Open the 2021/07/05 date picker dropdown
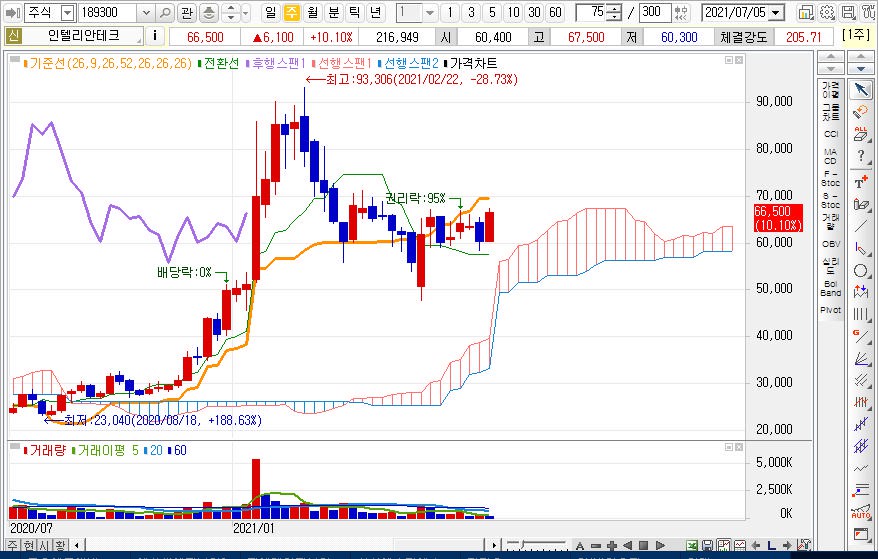The width and height of the screenshot is (878, 559). pyautogui.click(x=776, y=12)
